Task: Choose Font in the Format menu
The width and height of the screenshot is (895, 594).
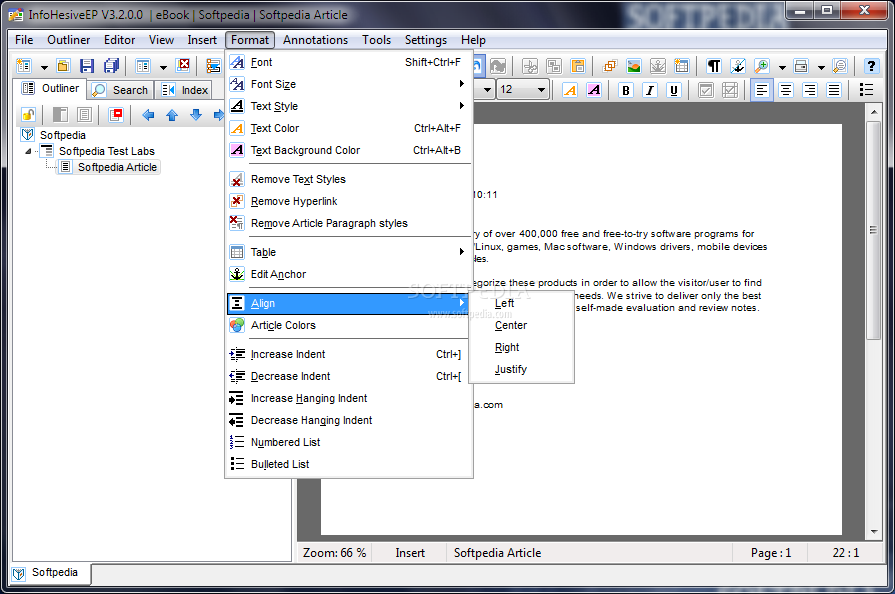Action: pyautogui.click(x=349, y=62)
